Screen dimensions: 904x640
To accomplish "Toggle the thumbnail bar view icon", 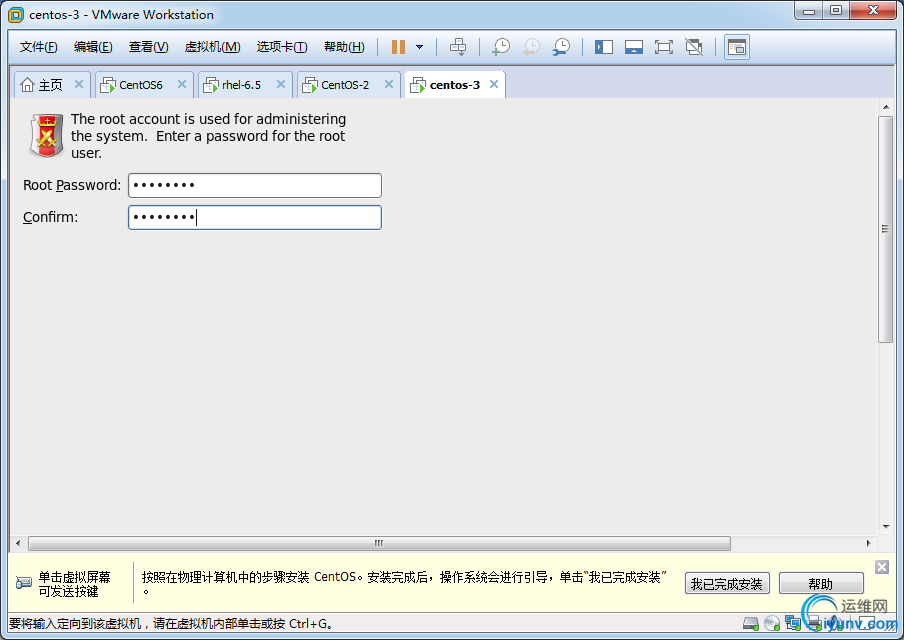I will pos(634,47).
